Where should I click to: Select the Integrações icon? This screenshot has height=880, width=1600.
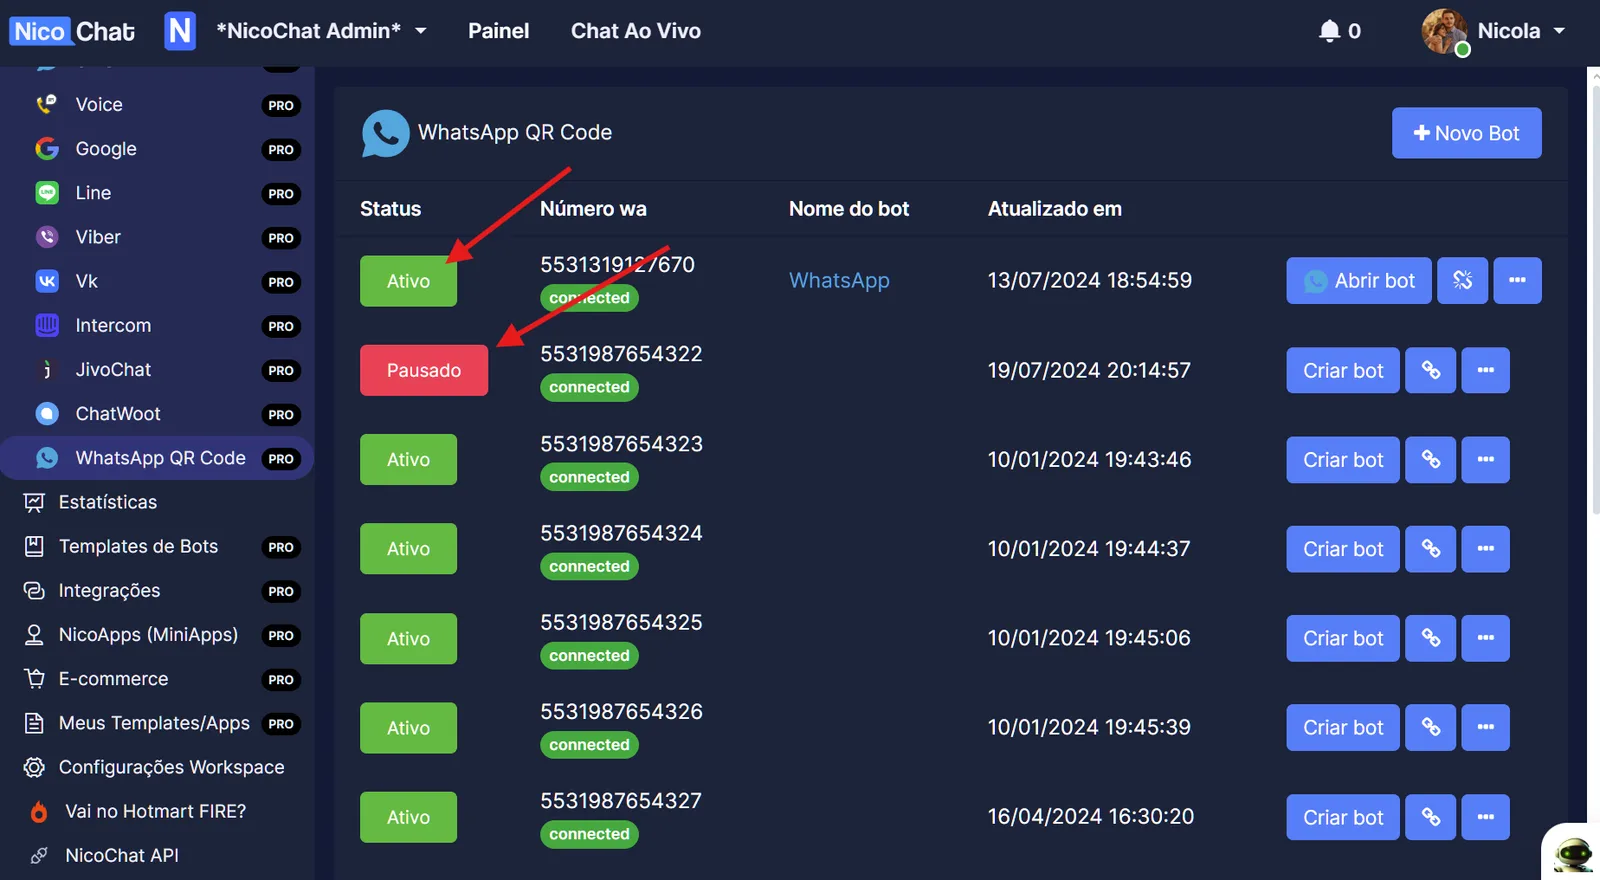[34, 591]
